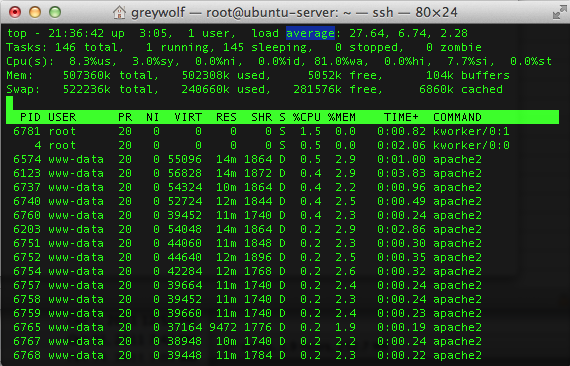Click the 5052k free memory value

[325, 75]
